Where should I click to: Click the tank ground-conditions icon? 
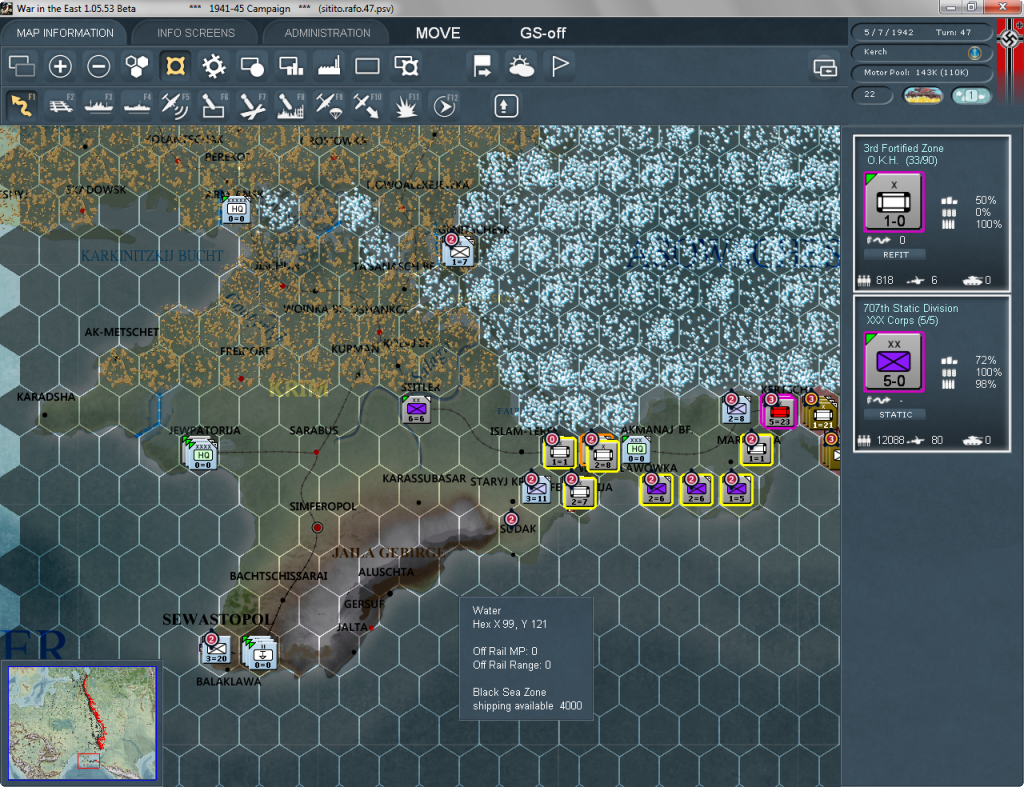click(x=922, y=95)
